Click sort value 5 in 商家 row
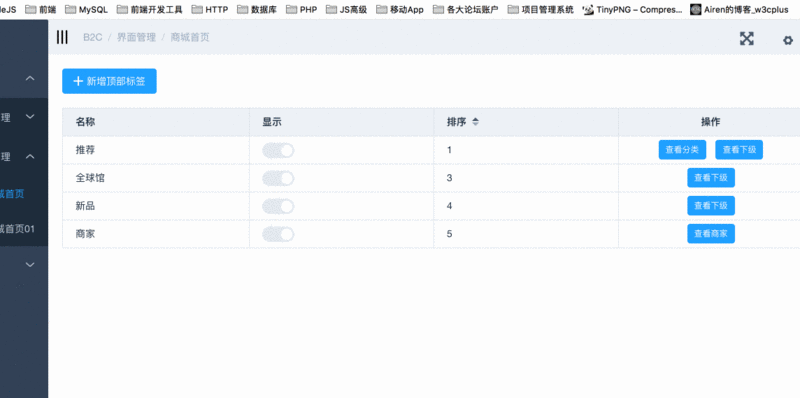 pyautogui.click(x=449, y=234)
